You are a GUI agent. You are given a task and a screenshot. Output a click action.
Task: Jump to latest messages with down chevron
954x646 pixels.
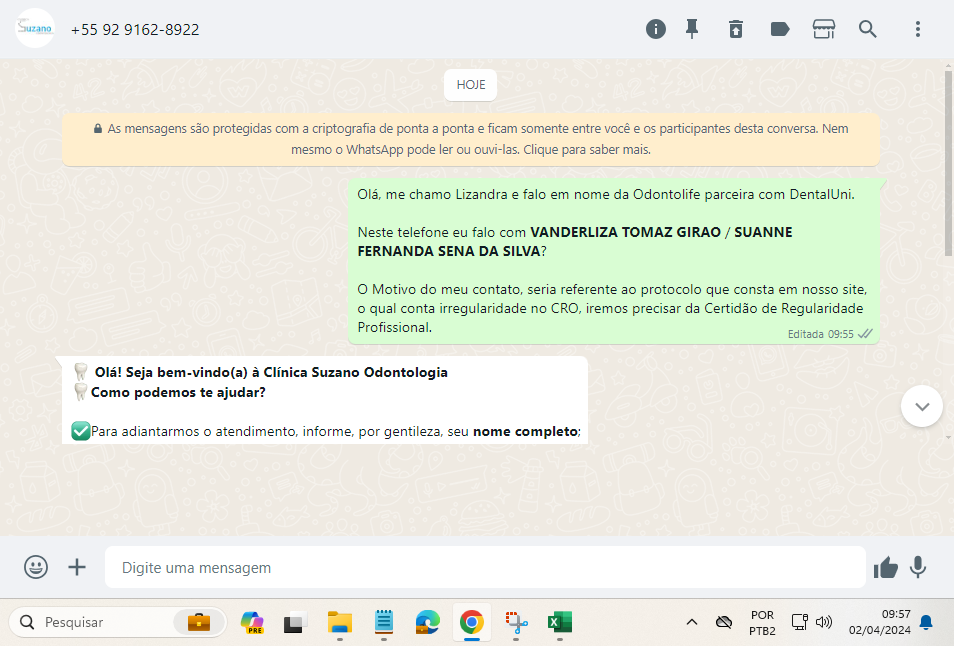(x=922, y=406)
